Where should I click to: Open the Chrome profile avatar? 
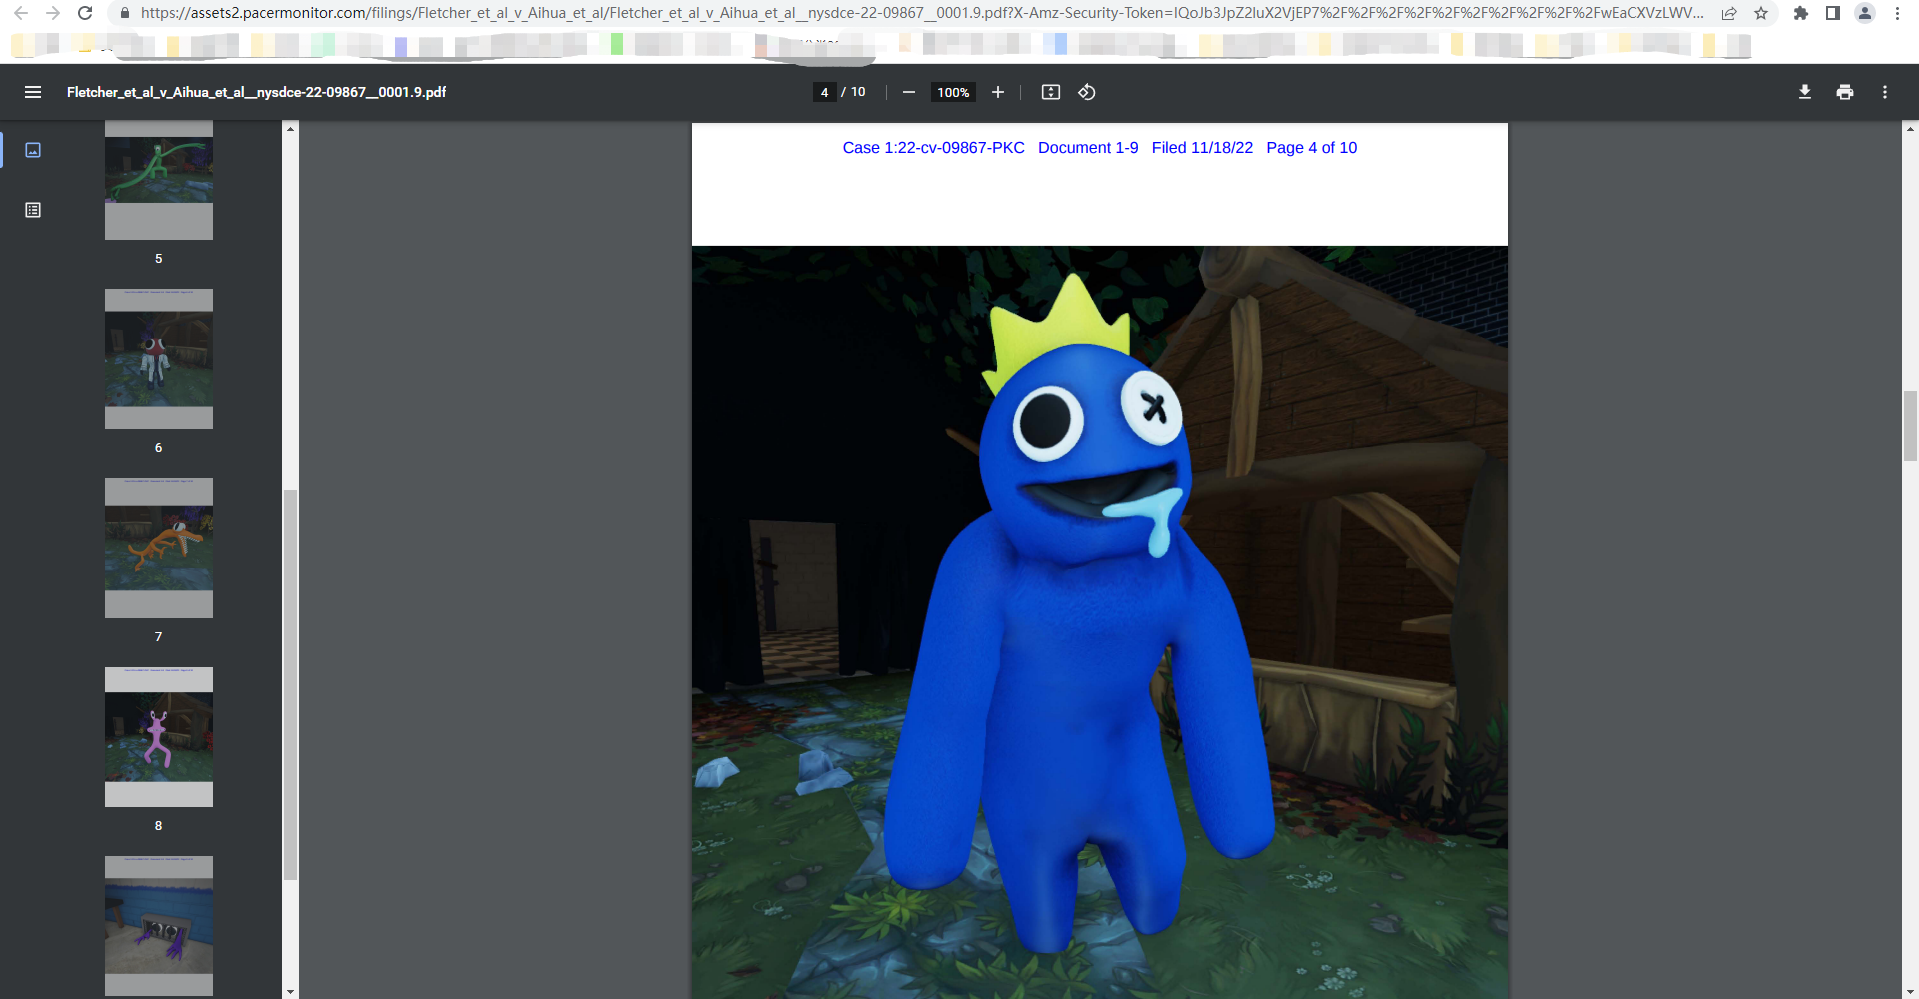coord(1865,14)
